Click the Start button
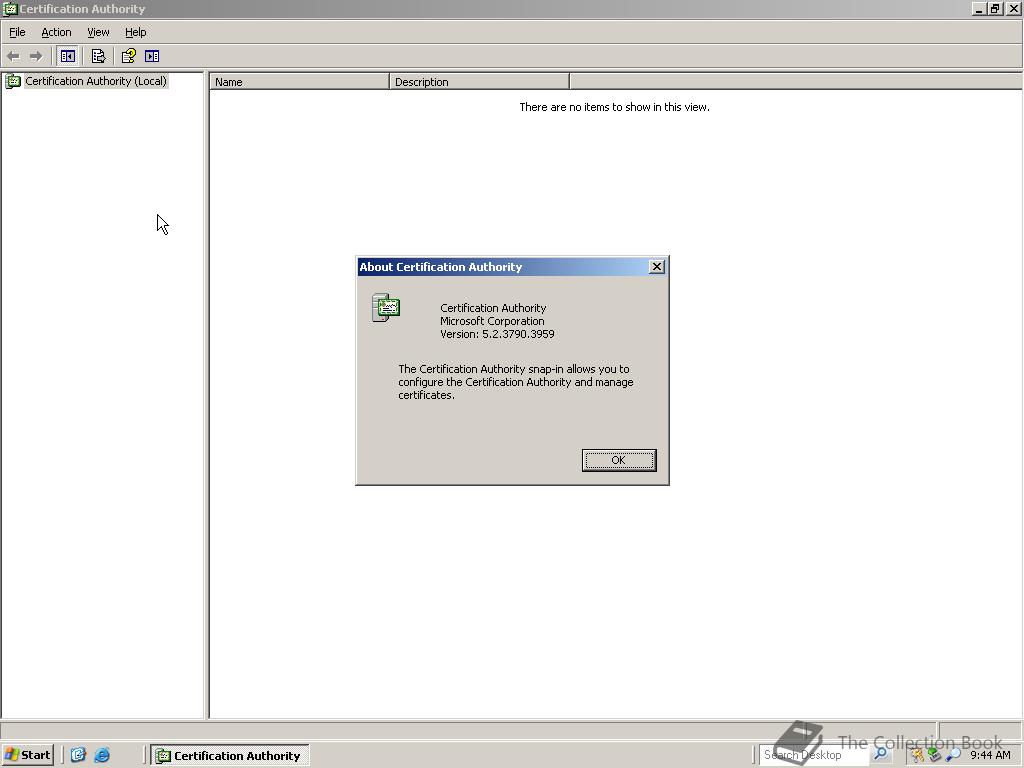The height and width of the screenshot is (768, 1024). 27,755
